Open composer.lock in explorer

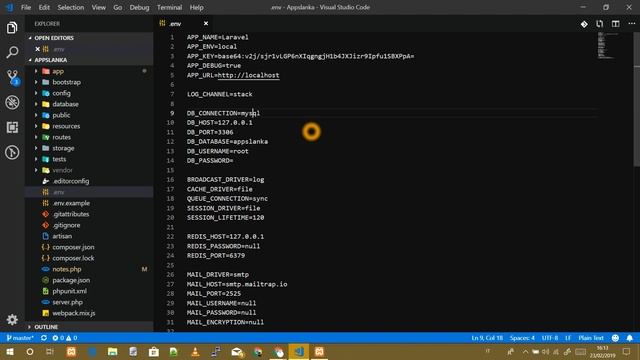[89, 258]
